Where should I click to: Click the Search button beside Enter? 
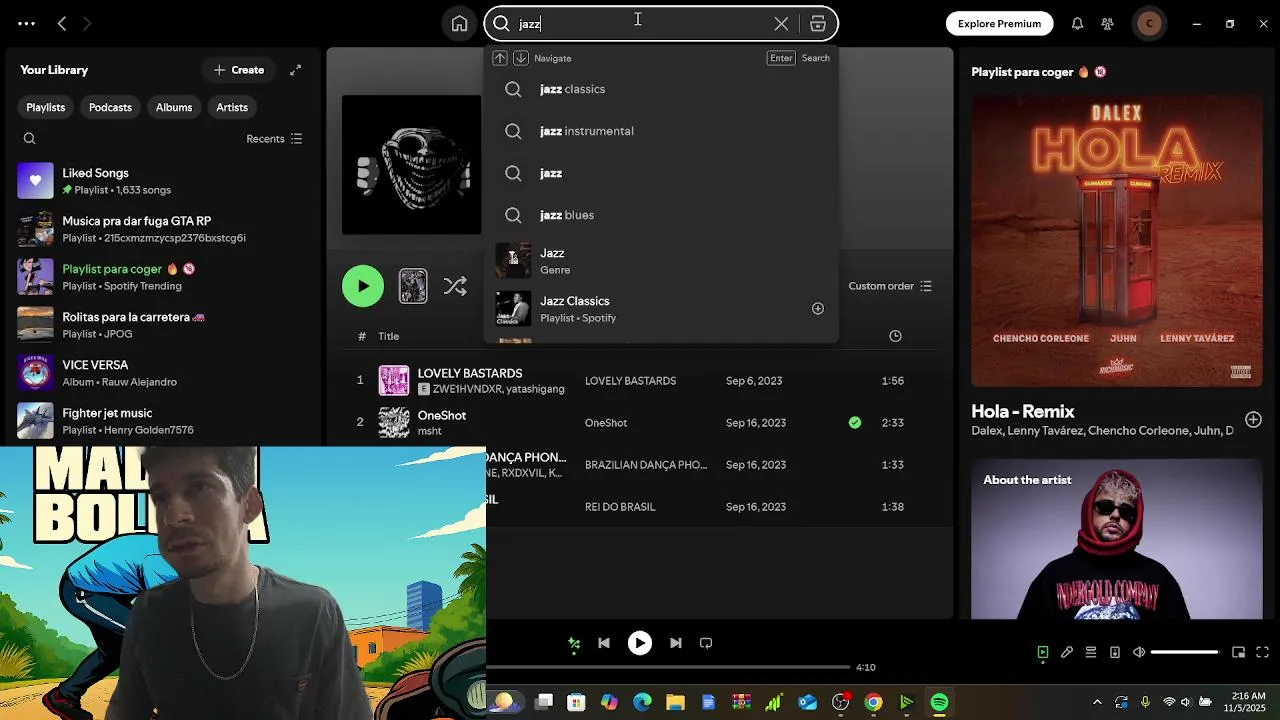(815, 58)
